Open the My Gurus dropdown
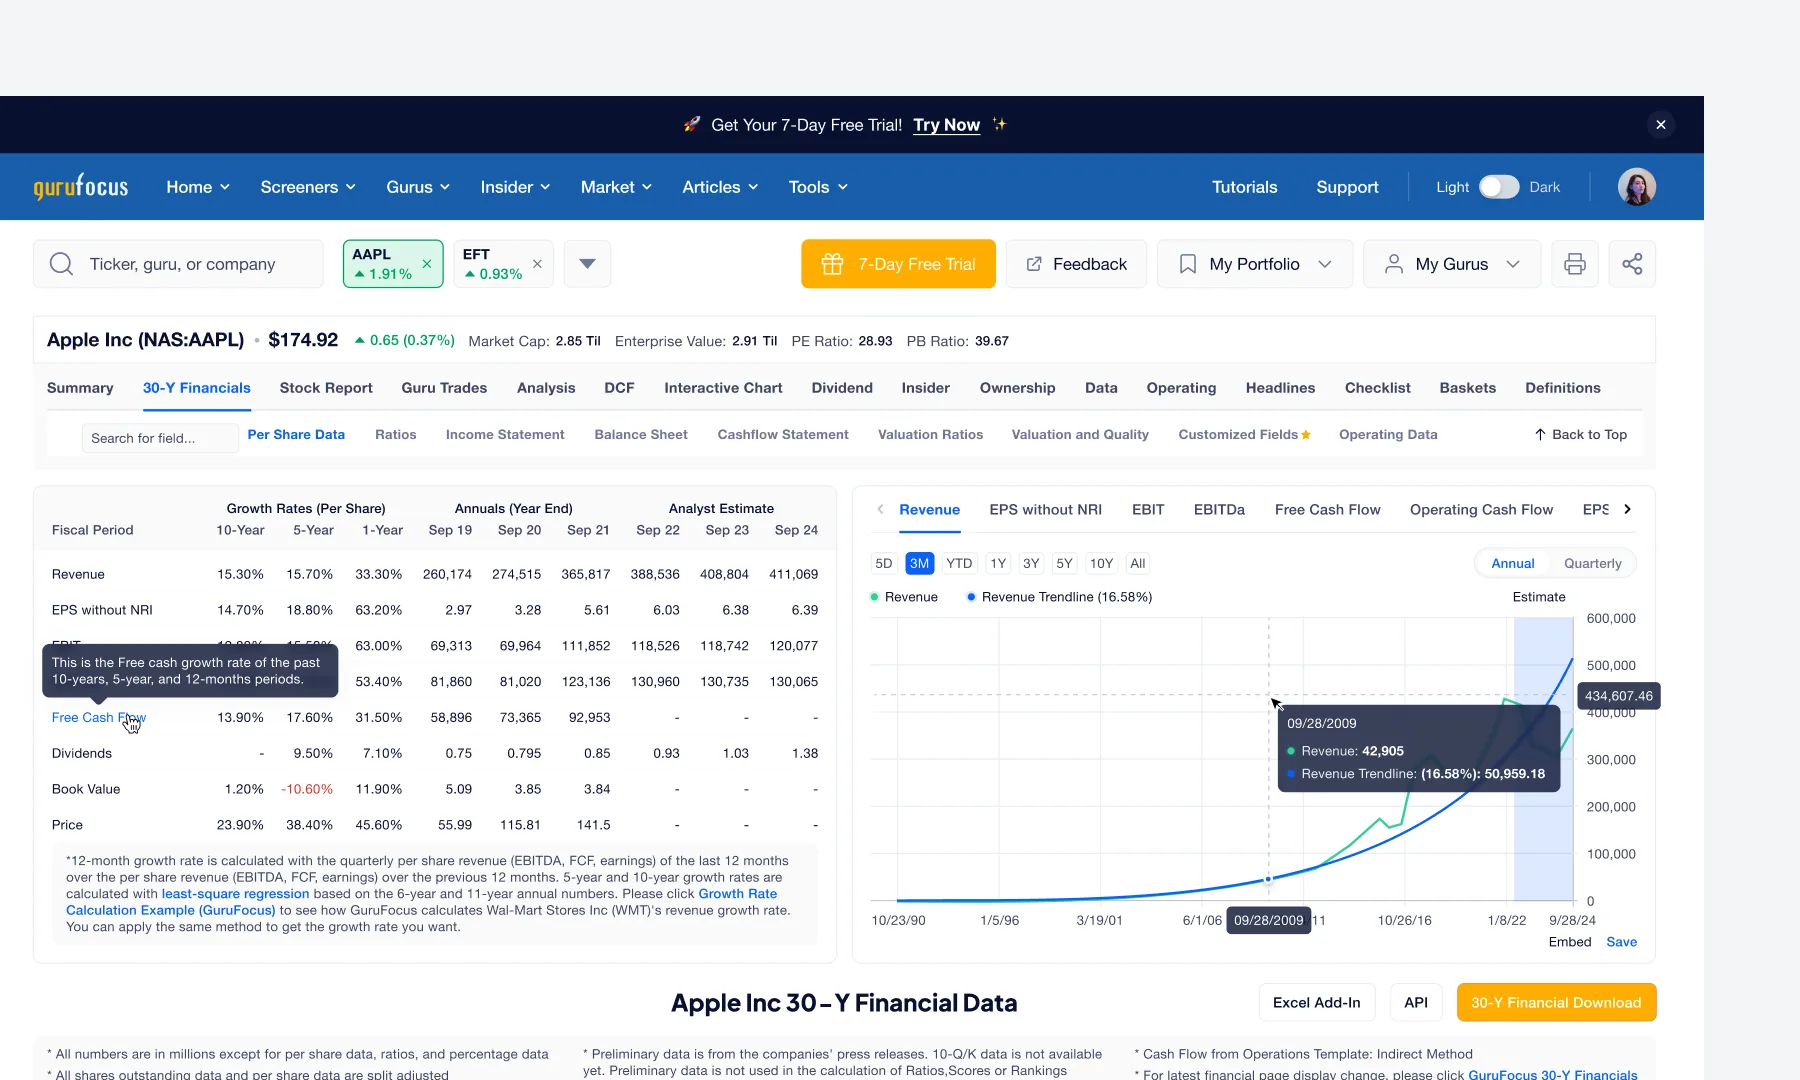The image size is (1800, 1080). (x=1513, y=264)
